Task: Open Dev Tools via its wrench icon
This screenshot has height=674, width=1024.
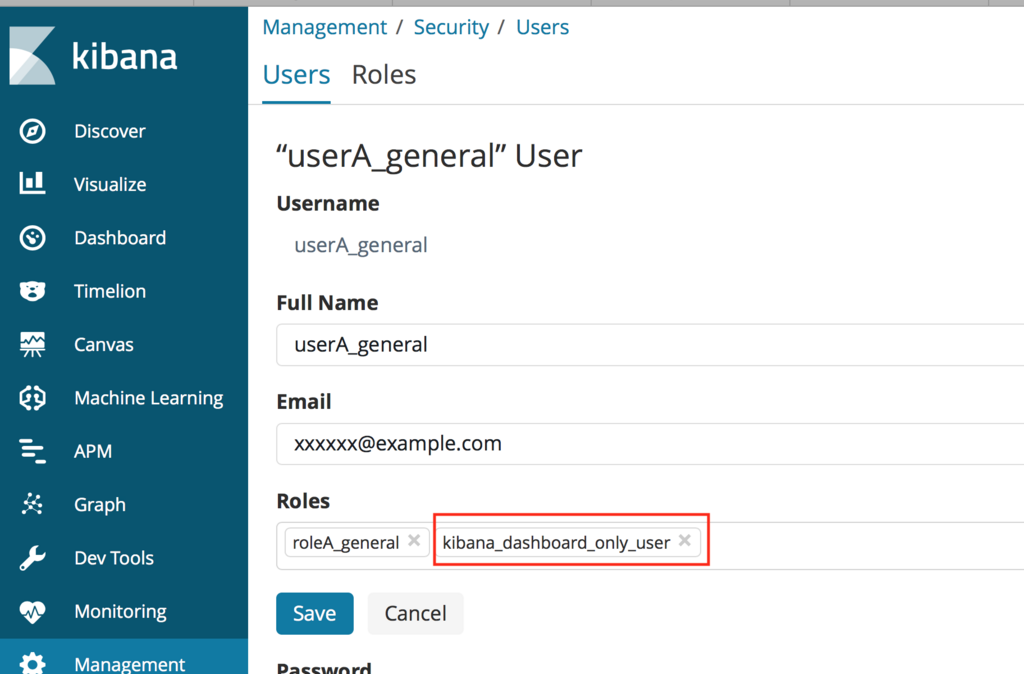Action: click(x=32, y=558)
